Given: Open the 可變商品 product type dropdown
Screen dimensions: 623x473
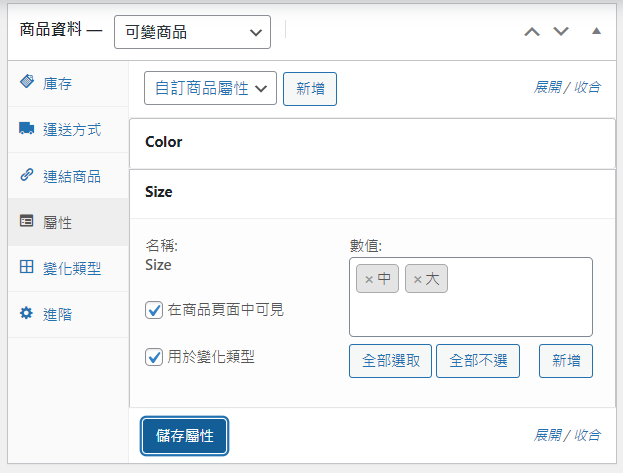Looking at the screenshot, I should tap(192, 32).
